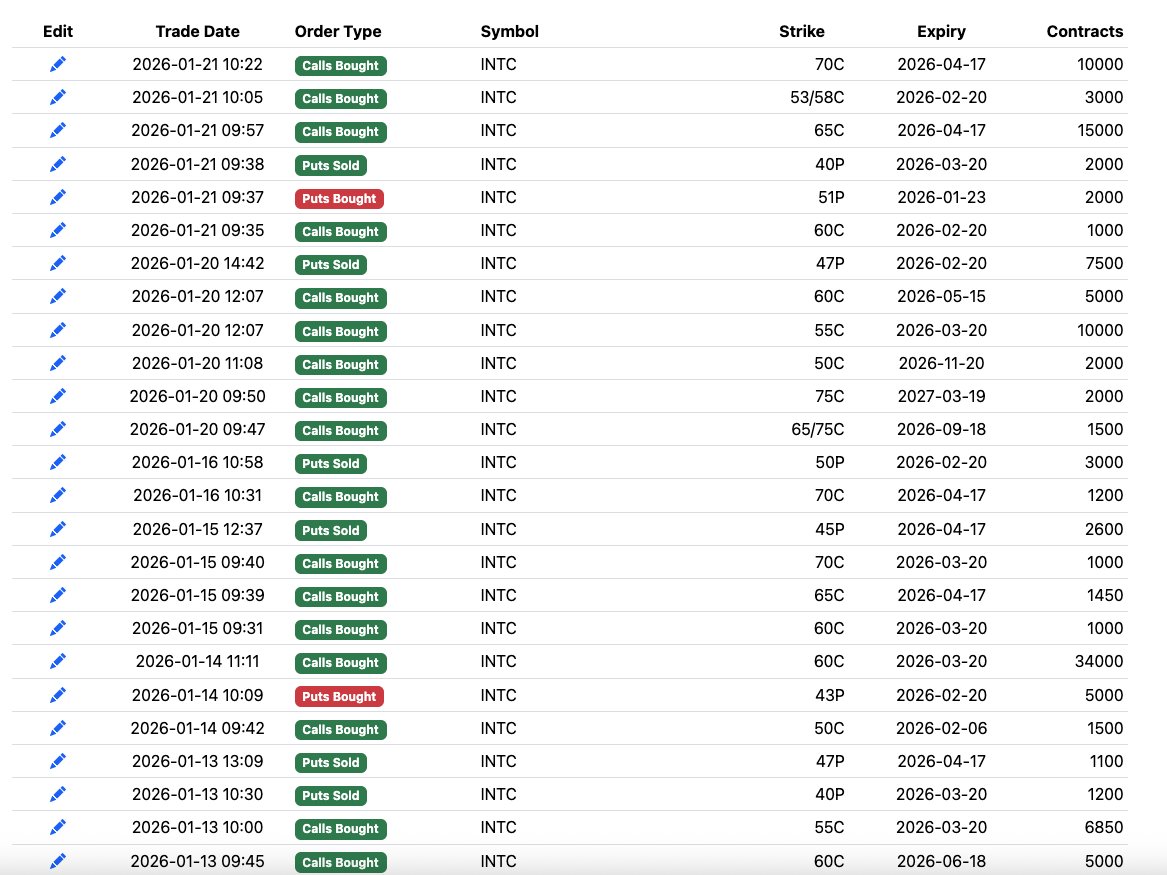Click the 6850 contracts value
Viewport: 1167px width, 875px height.
point(1104,827)
